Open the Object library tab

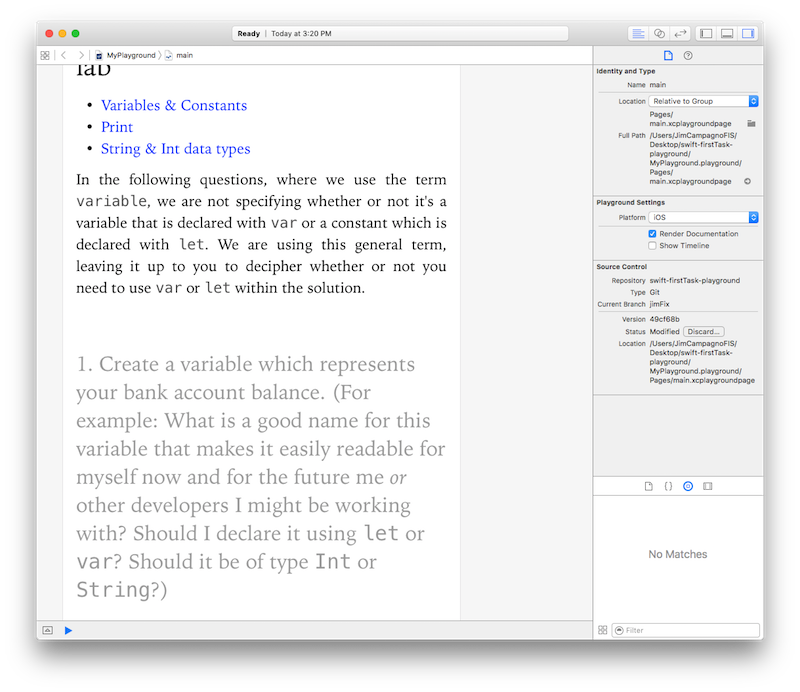tap(688, 486)
